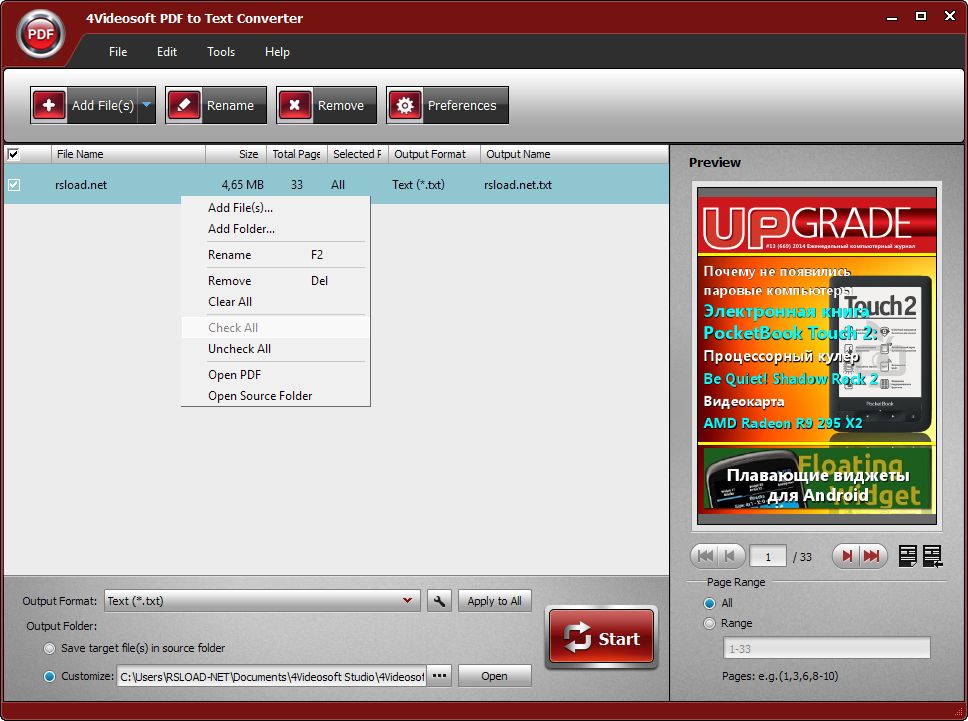Sort by Size column header
The image size is (968, 721).
[x=236, y=154]
